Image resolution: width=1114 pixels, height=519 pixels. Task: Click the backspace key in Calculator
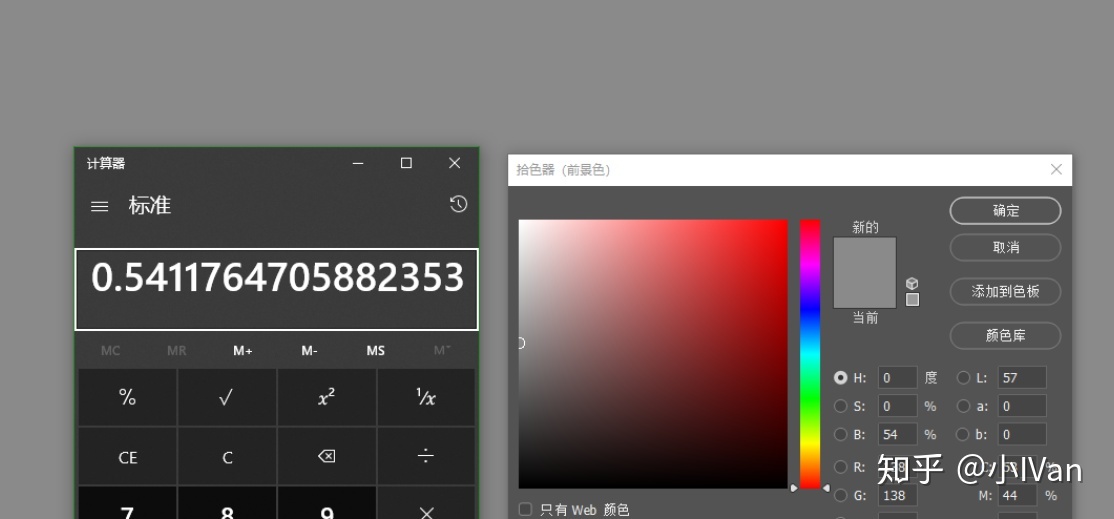(x=326, y=457)
